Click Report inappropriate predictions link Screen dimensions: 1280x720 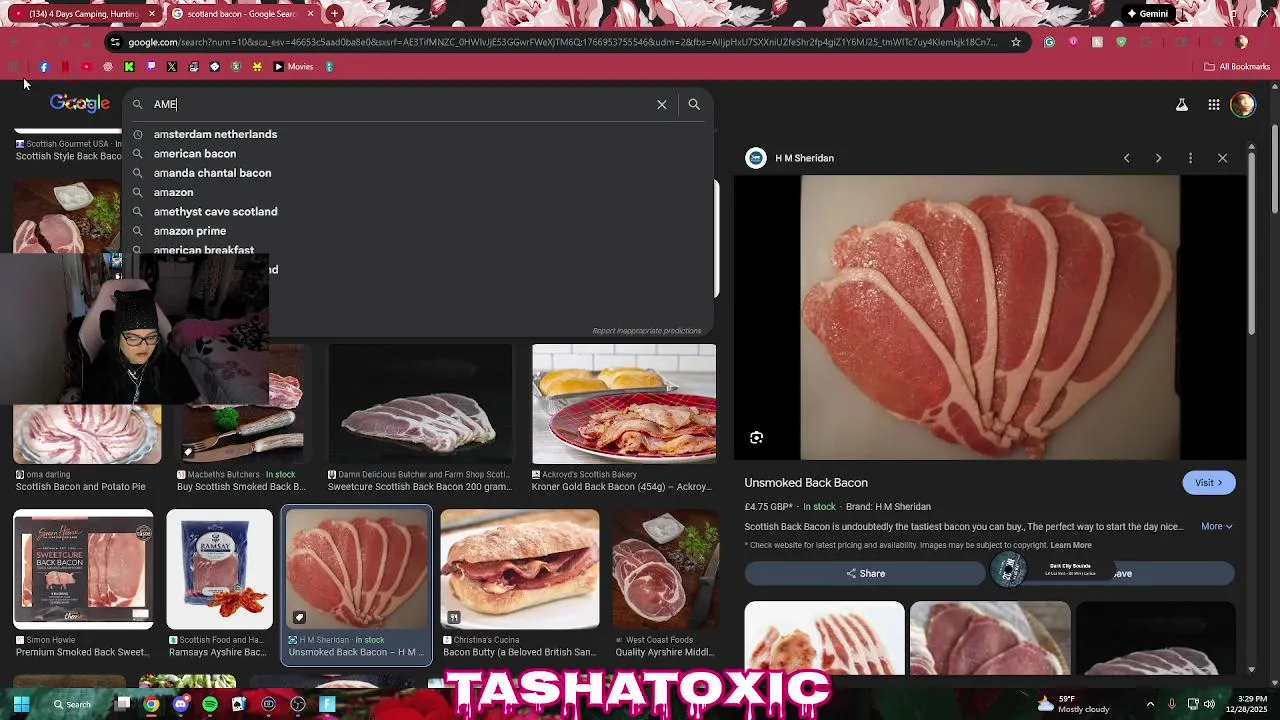point(646,331)
